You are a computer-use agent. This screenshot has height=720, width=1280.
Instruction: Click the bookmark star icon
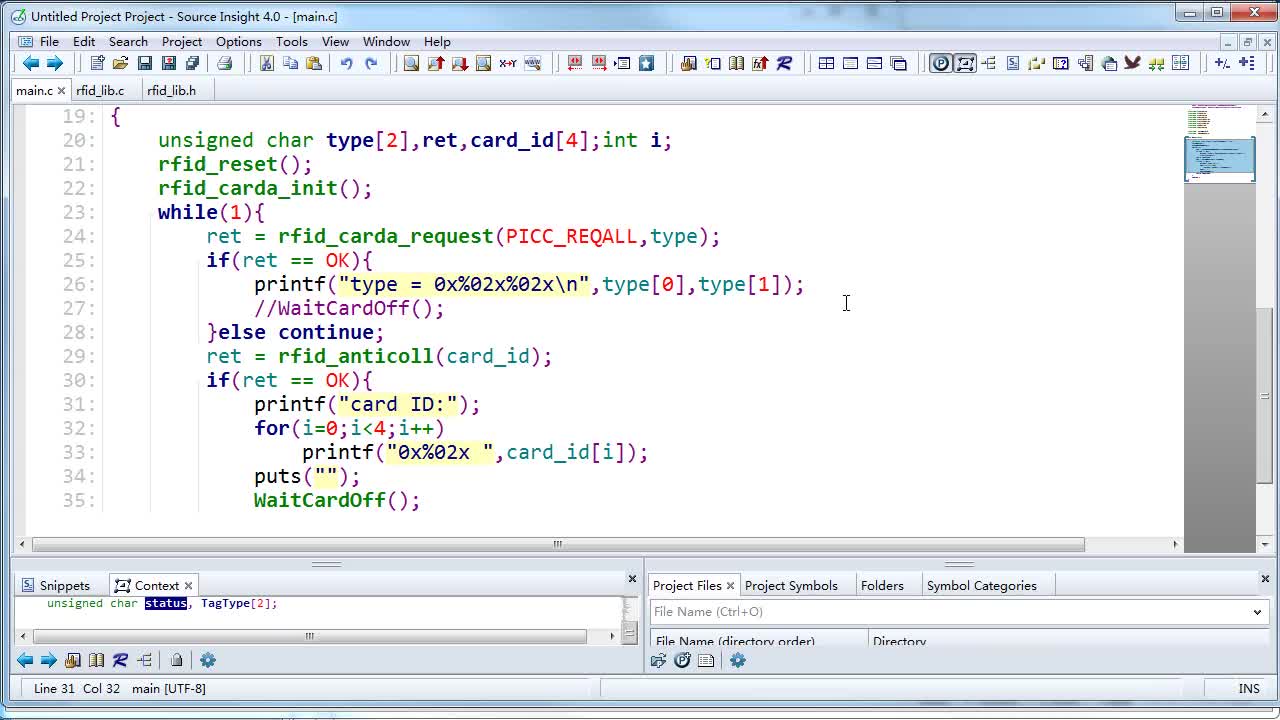[x=646, y=63]
